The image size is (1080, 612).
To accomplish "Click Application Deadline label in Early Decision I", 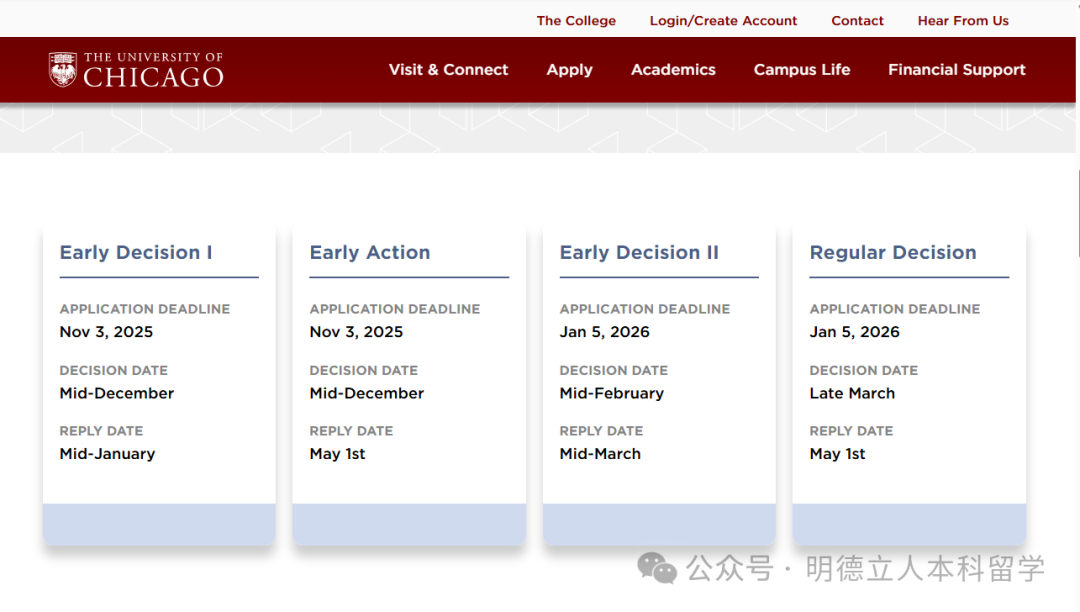I will tap(145, 309).
